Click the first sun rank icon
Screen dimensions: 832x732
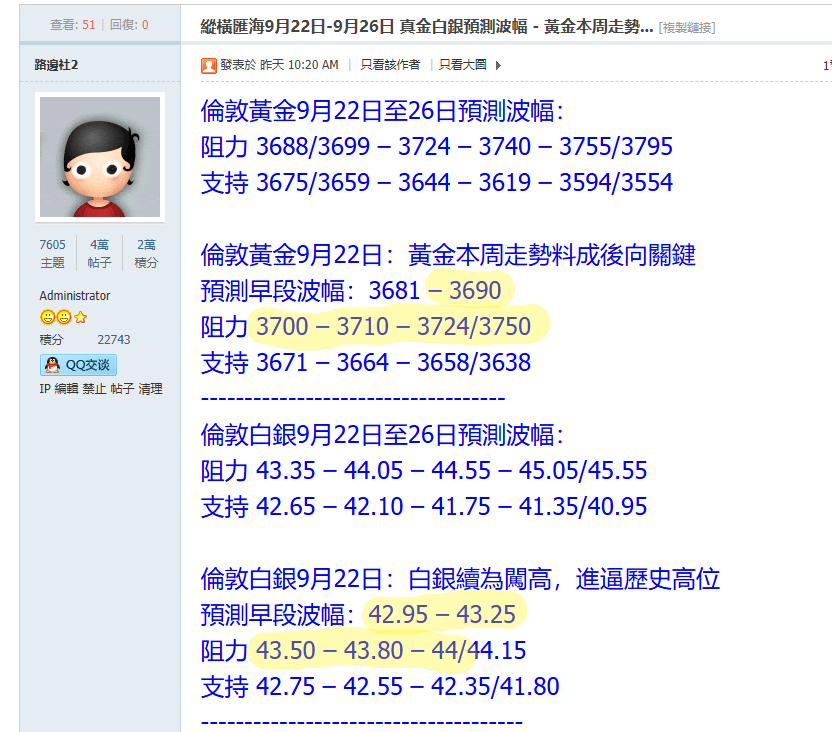tap(47, 318)
